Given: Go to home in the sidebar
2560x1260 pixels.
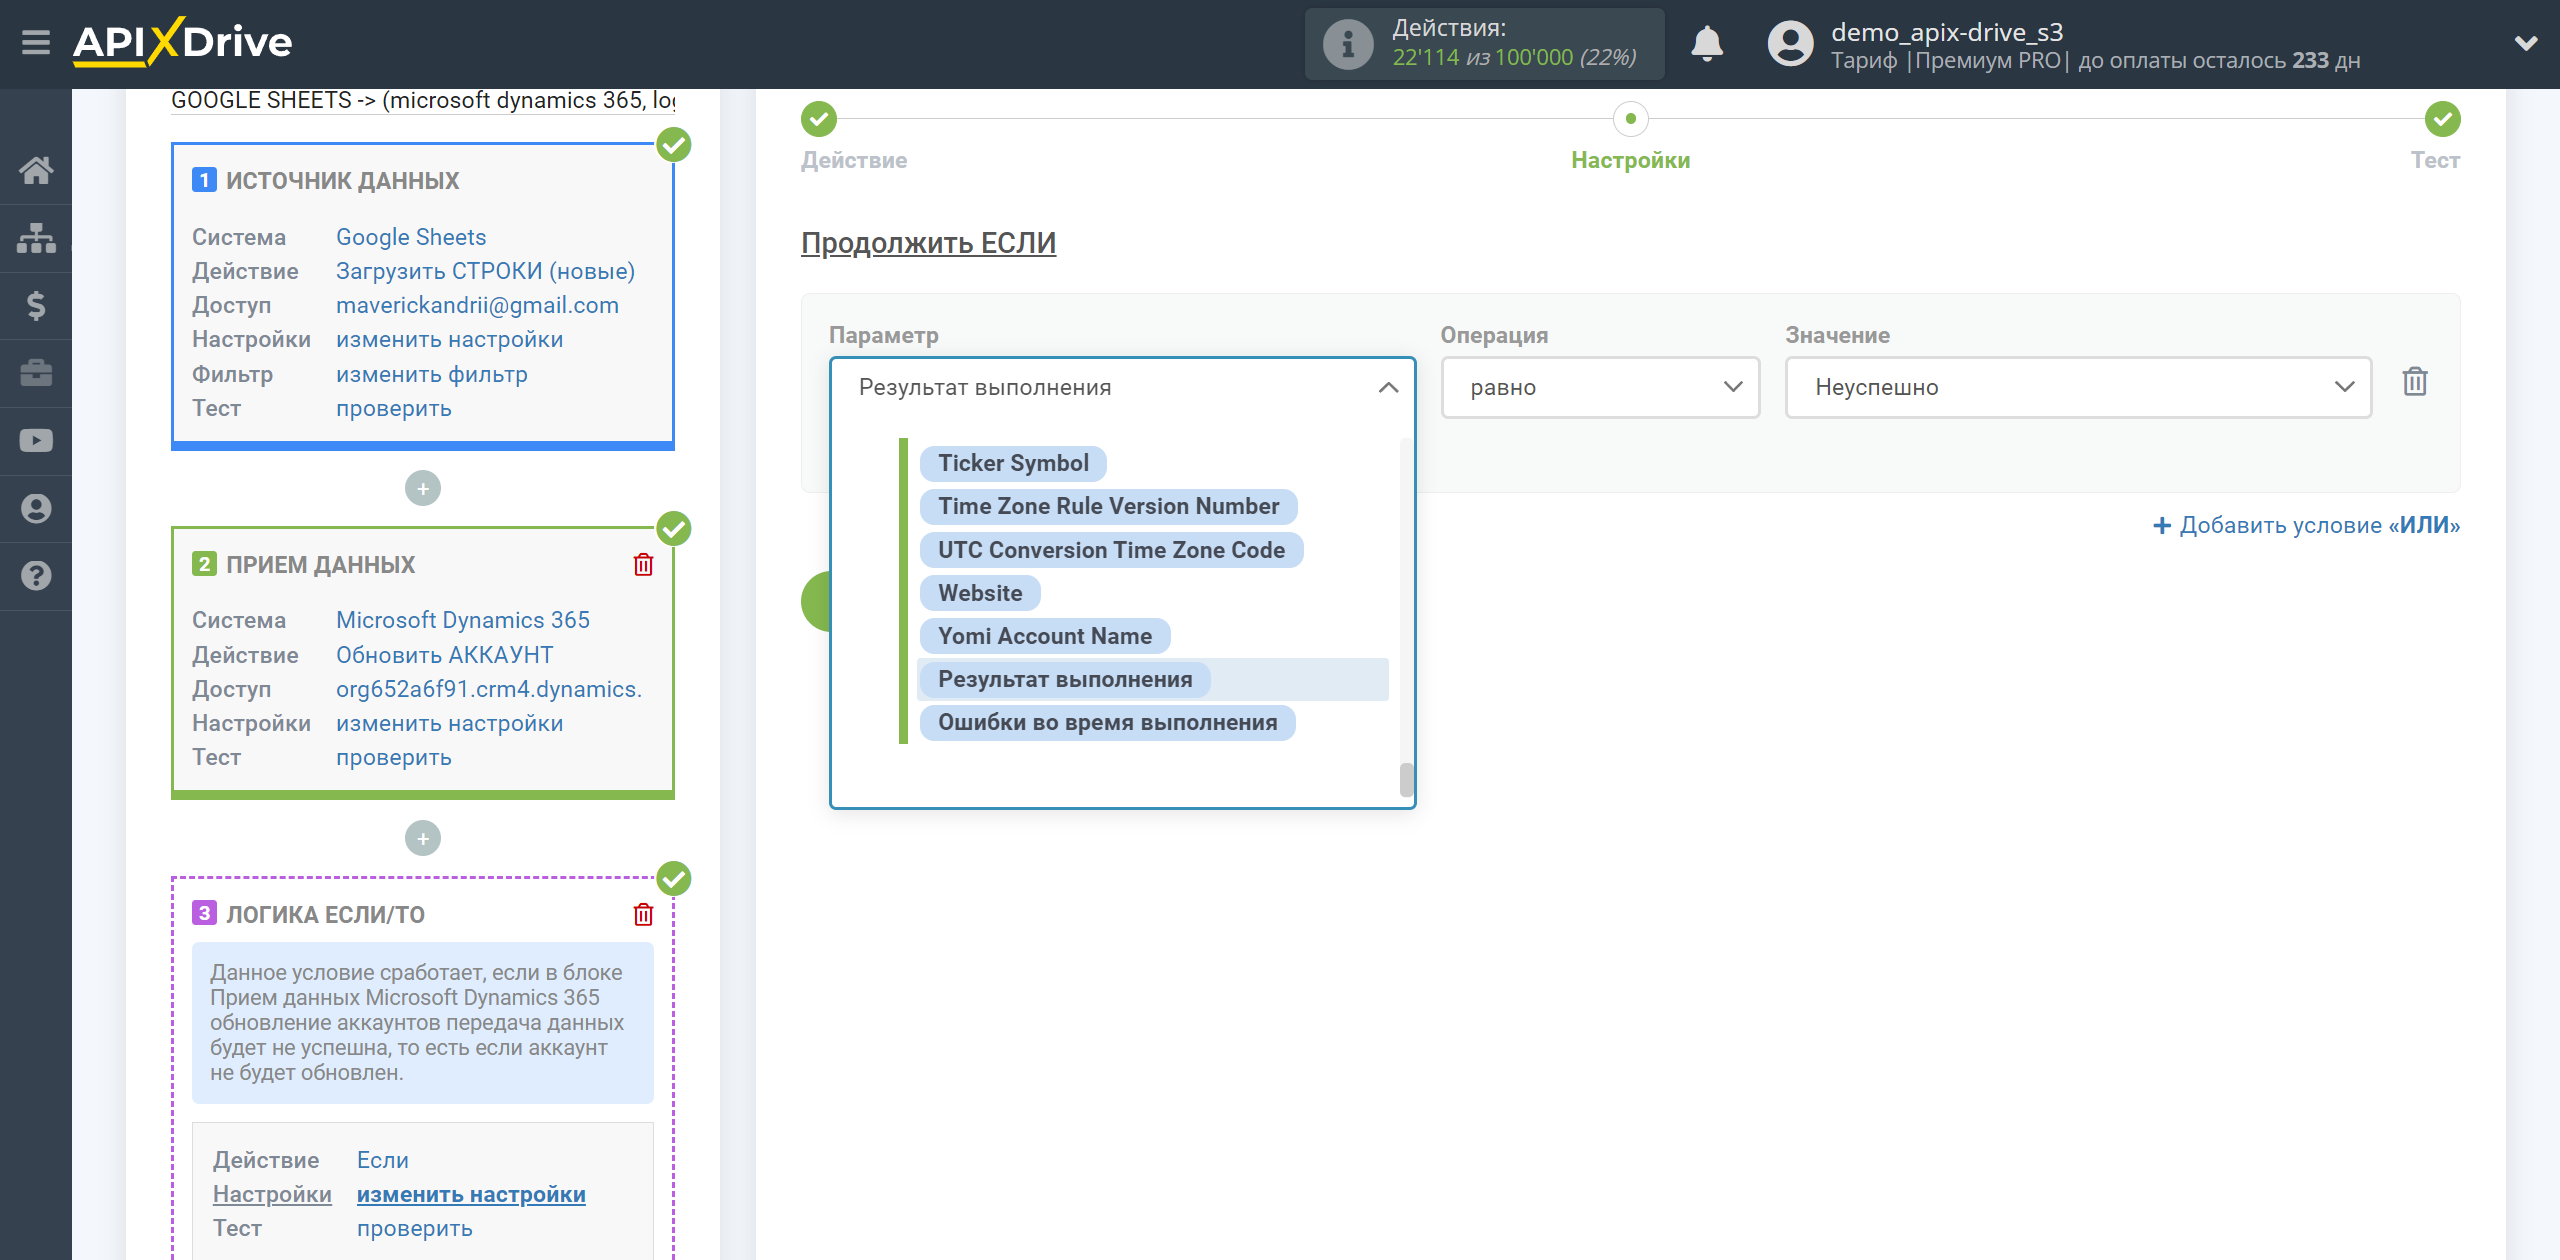Looking at the screenshot, I should (x=36, y=170).
